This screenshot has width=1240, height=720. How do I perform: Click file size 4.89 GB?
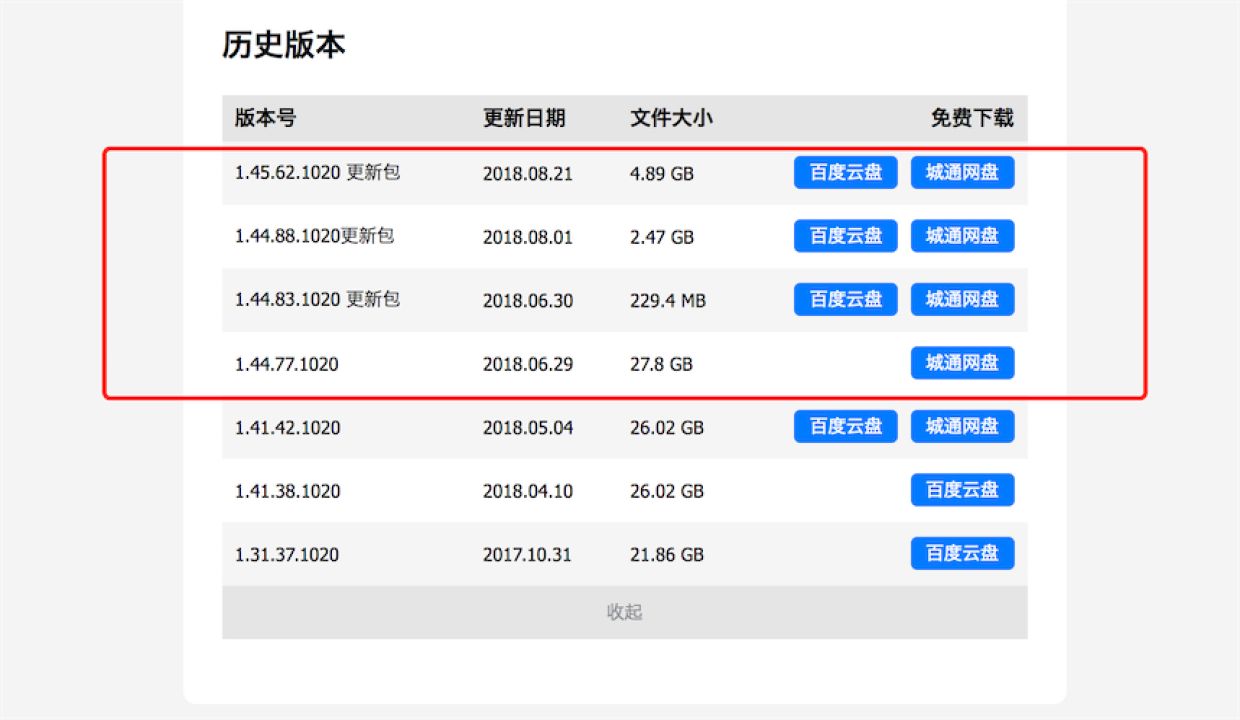[x=662, y=174]
